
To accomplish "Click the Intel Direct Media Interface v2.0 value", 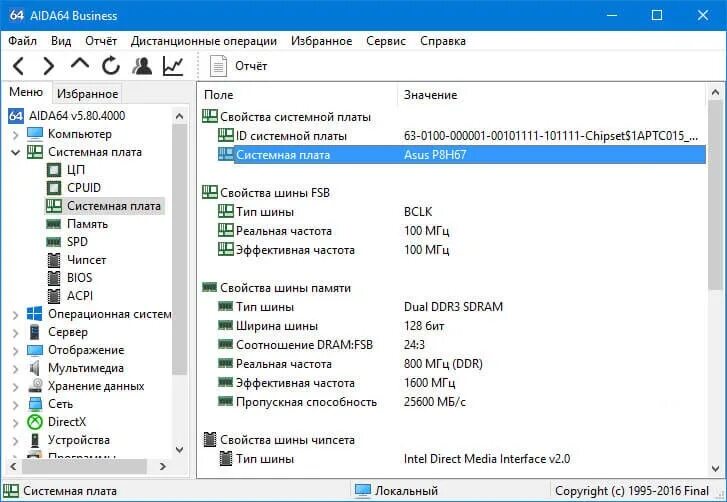I will [x=487, y=459].
